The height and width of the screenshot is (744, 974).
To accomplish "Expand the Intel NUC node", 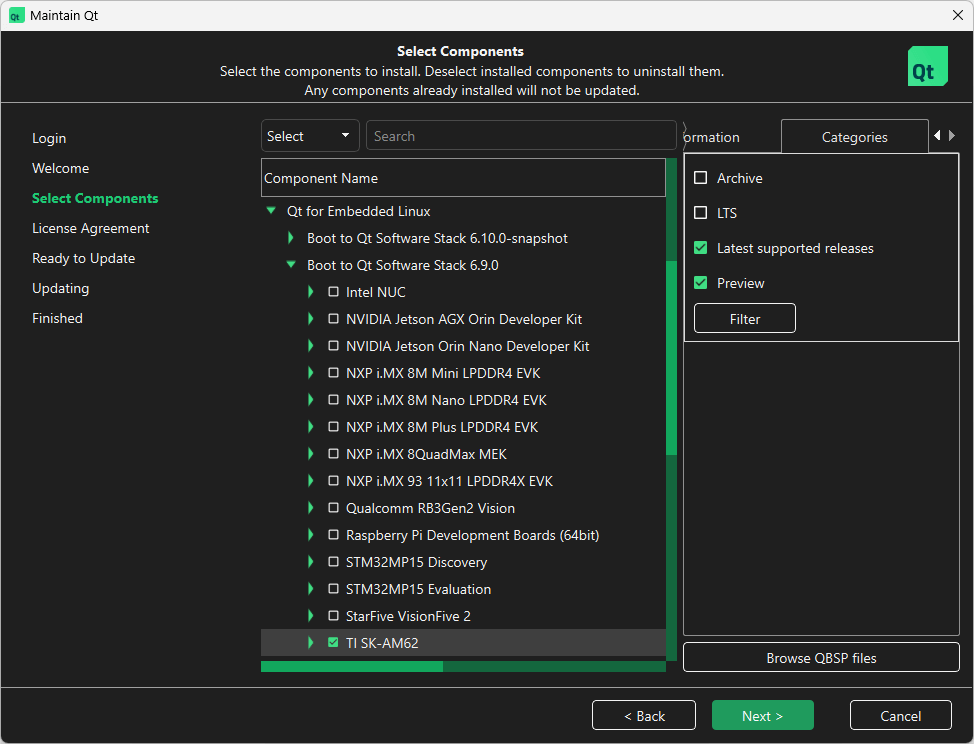I will click(x=311, y=292).
